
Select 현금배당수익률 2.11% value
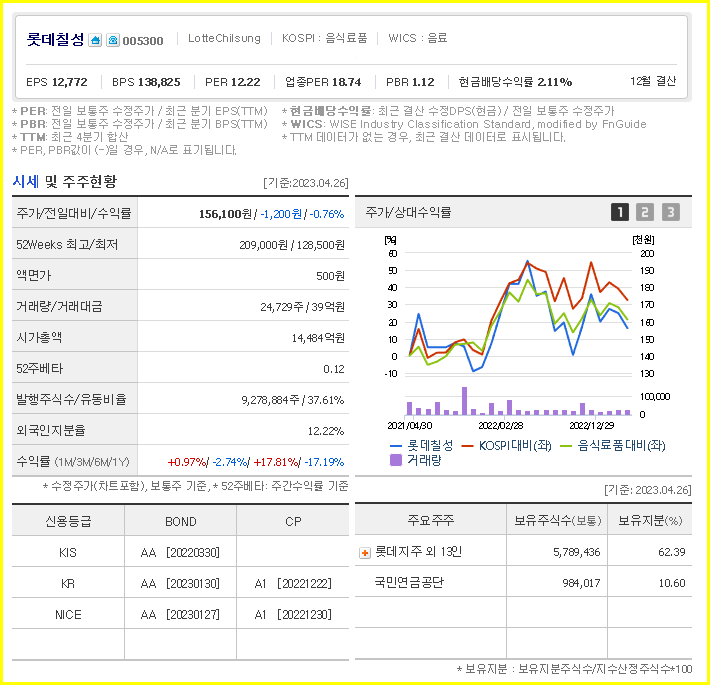click(x=515, y=82)
